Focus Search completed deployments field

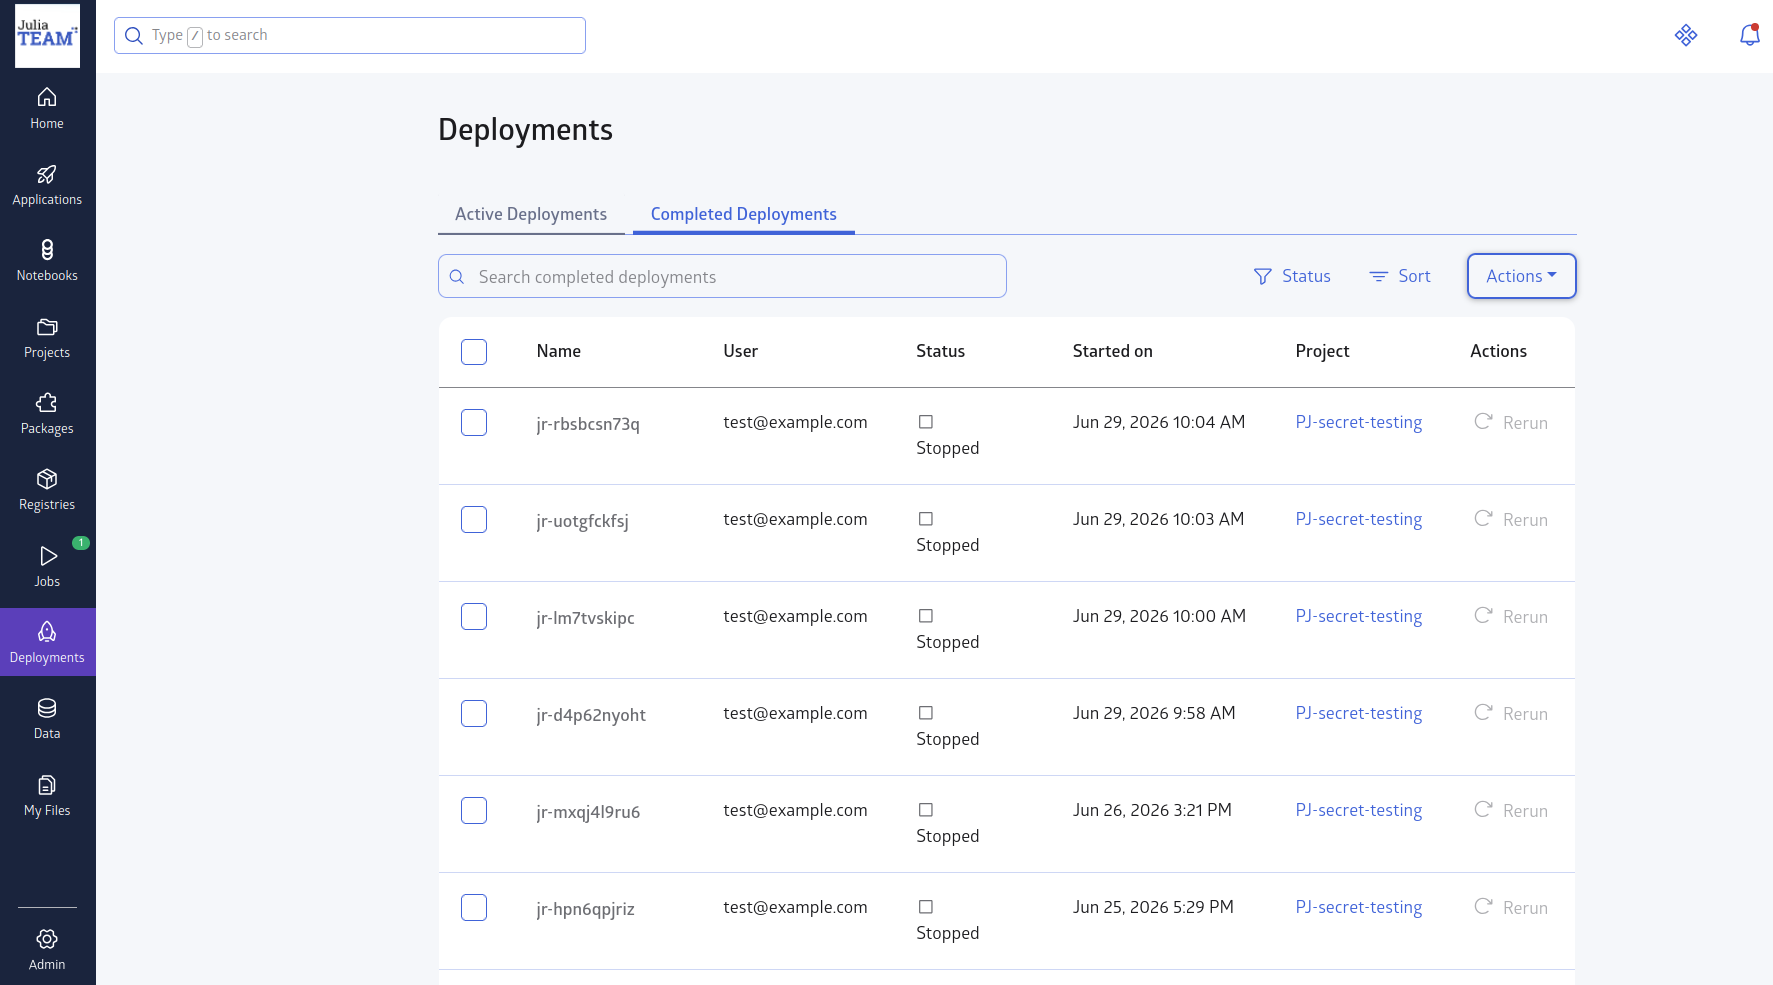722,276
